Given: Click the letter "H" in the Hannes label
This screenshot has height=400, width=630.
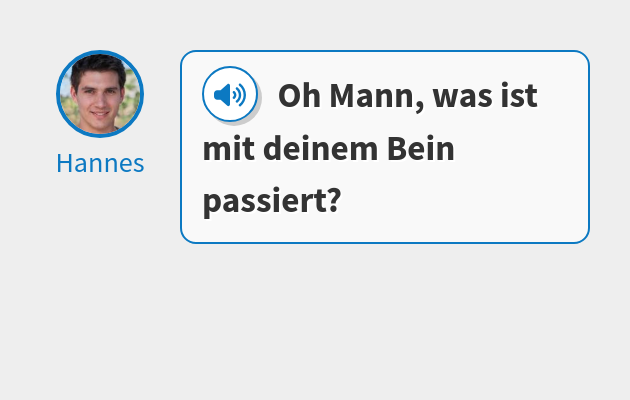Looking at the screenshot, I should click(64, 163).
